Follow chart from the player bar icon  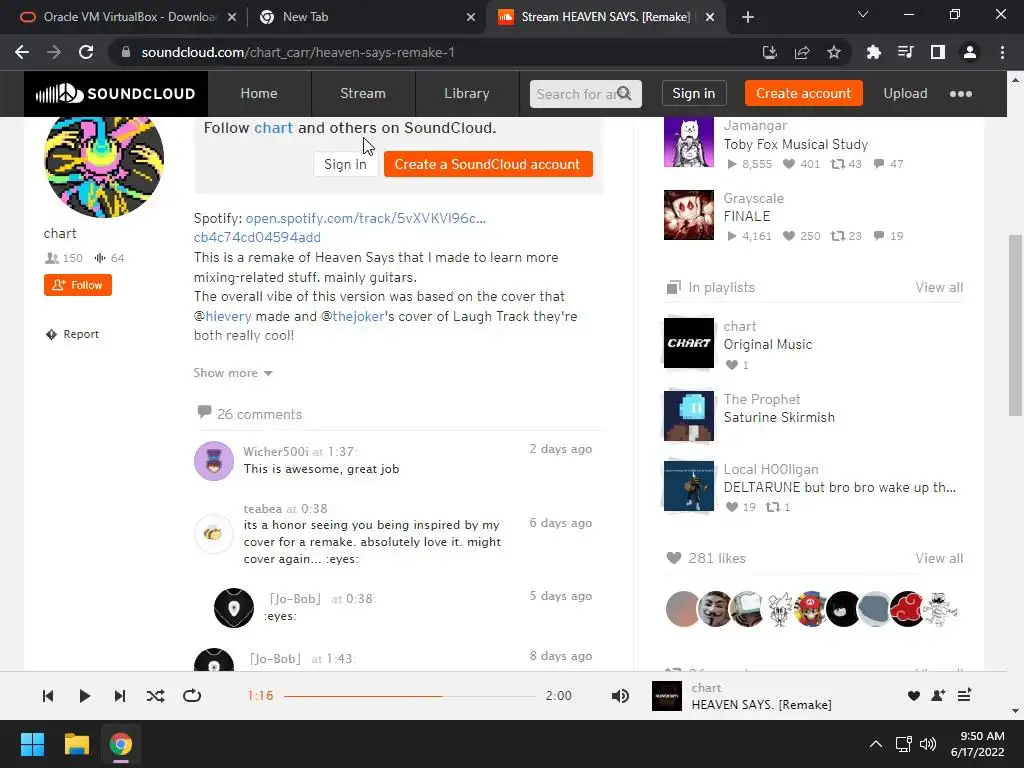tap(938, 696)
